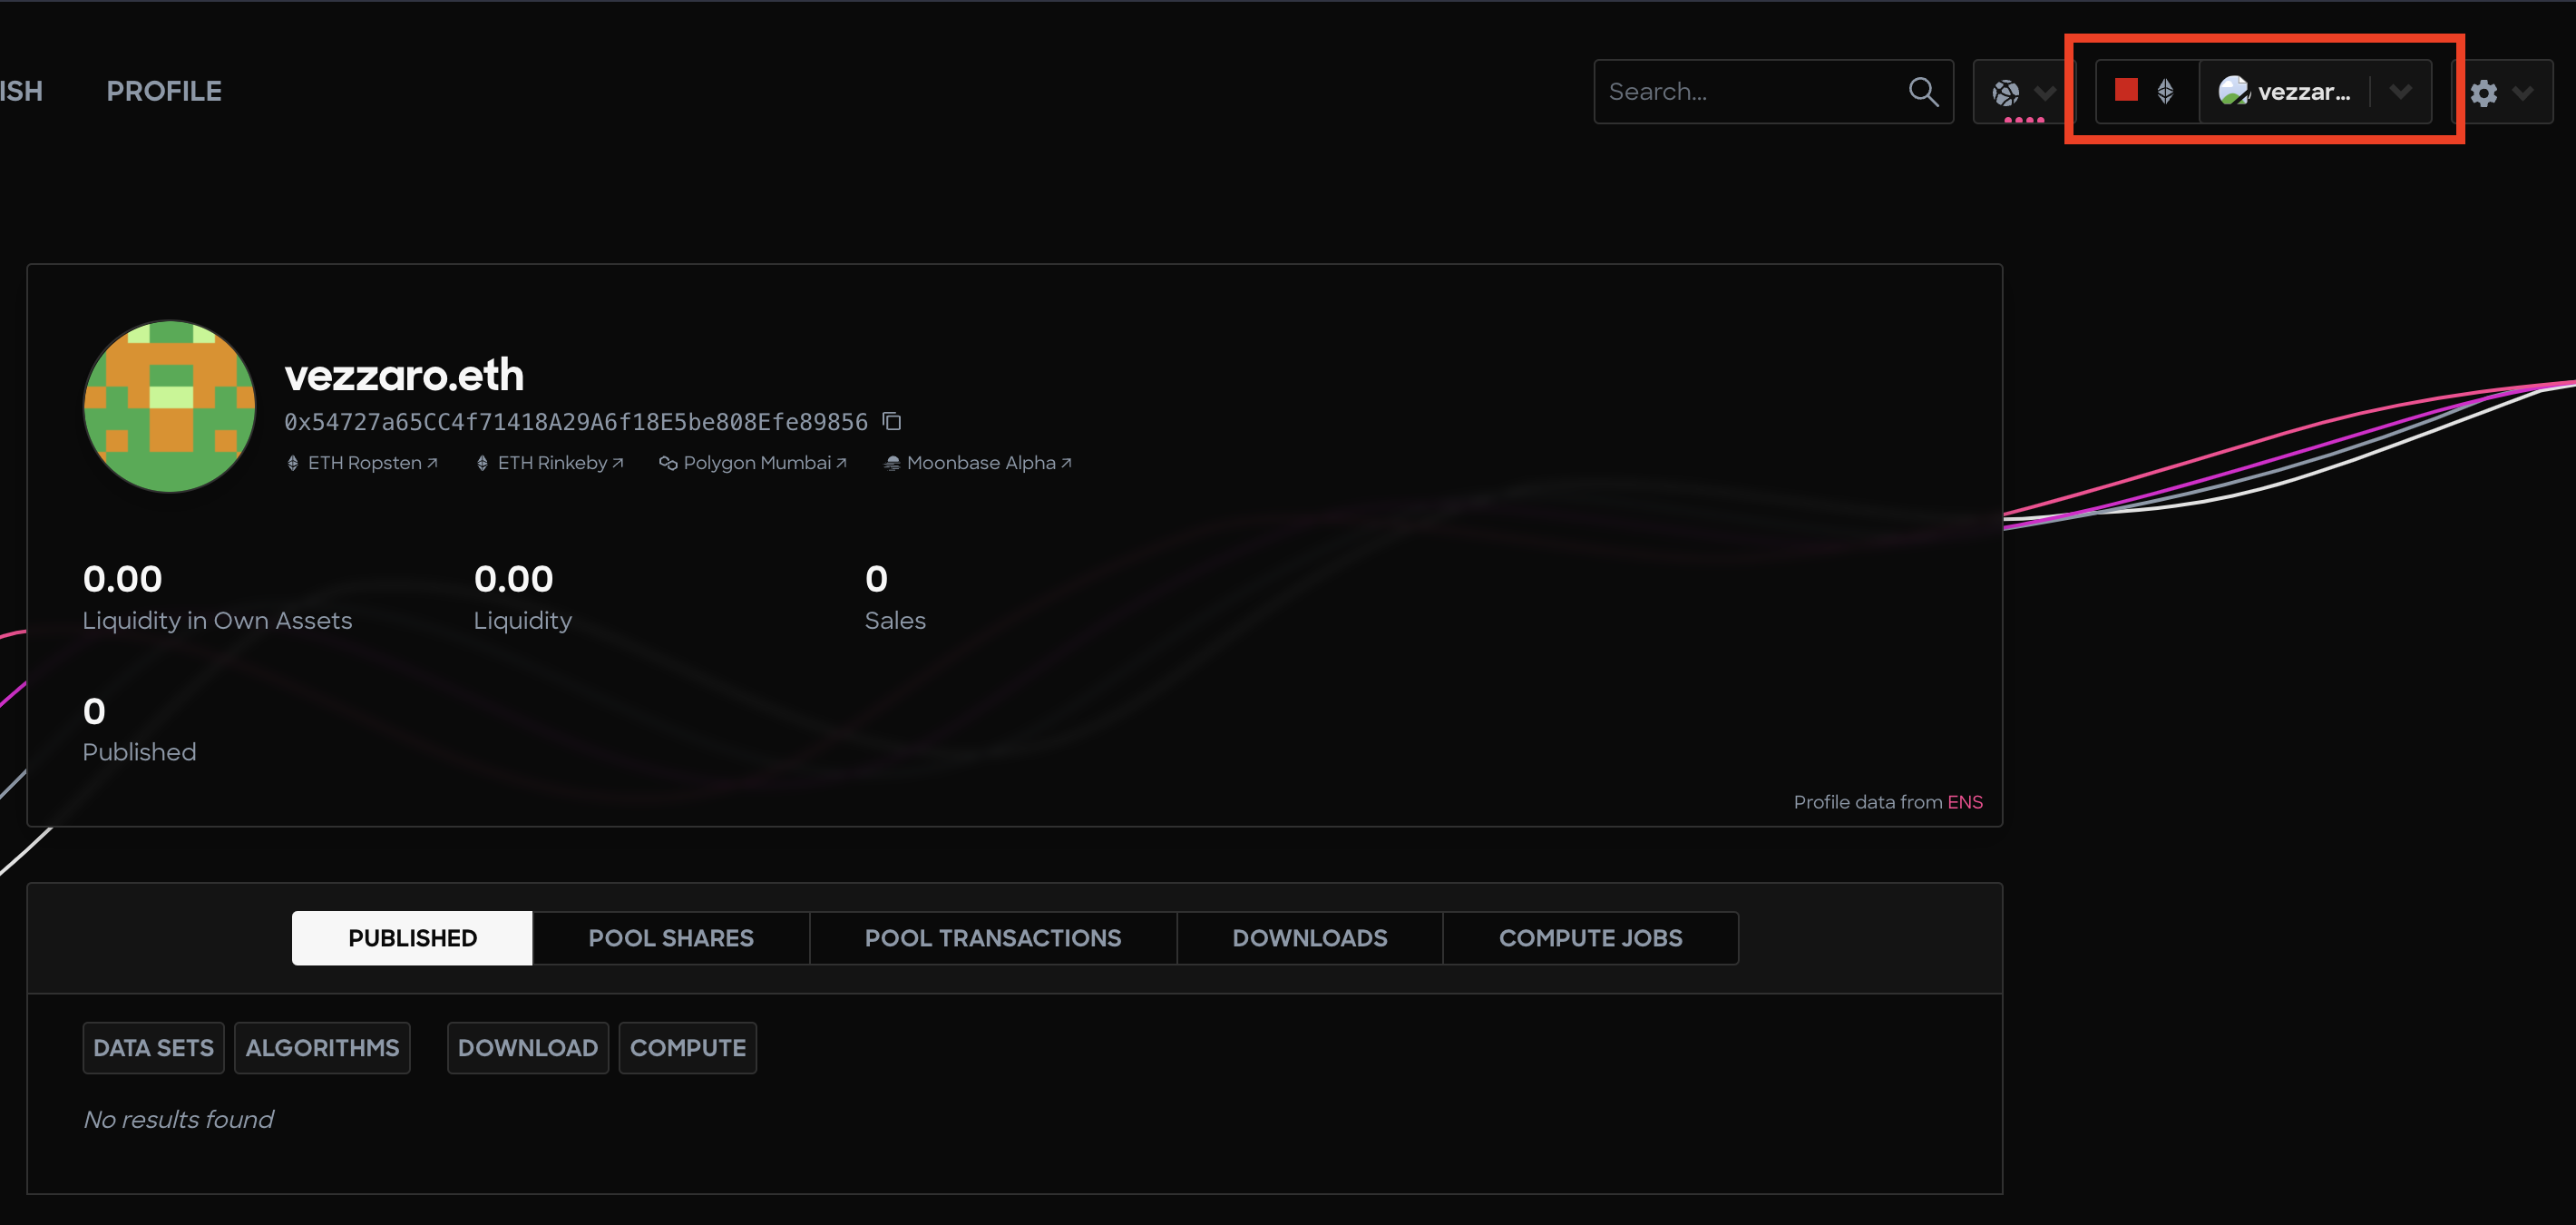Click the wallet avatar icon next to vezzaro
This screenshot has width=2576, height=1225.
coord(2236,91)
